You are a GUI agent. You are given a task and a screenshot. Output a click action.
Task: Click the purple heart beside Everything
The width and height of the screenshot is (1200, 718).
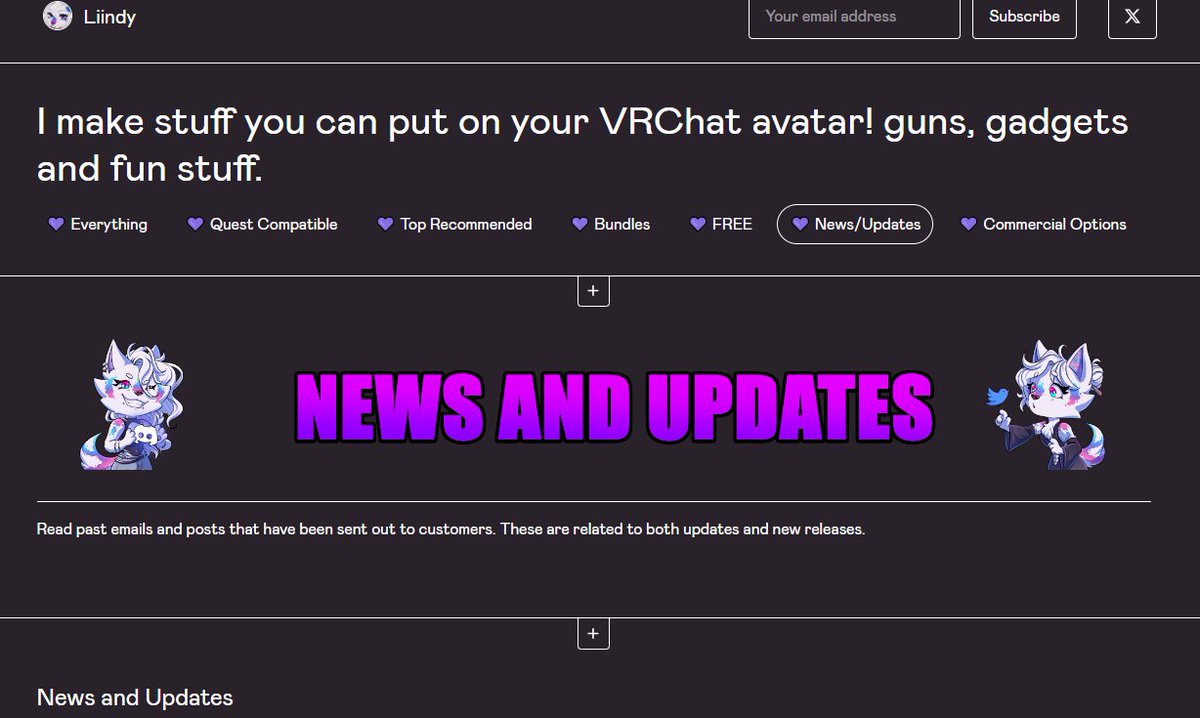coord(56,224)
